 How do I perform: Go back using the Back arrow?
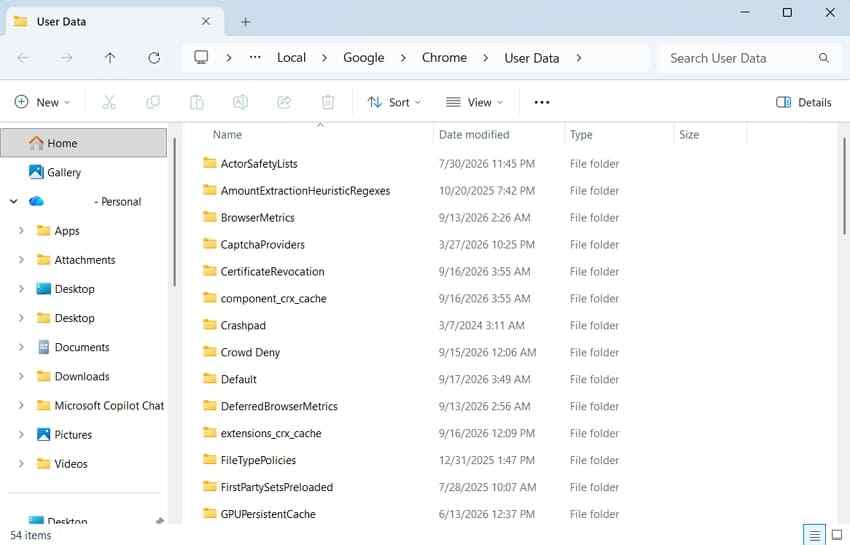(23, 57)
